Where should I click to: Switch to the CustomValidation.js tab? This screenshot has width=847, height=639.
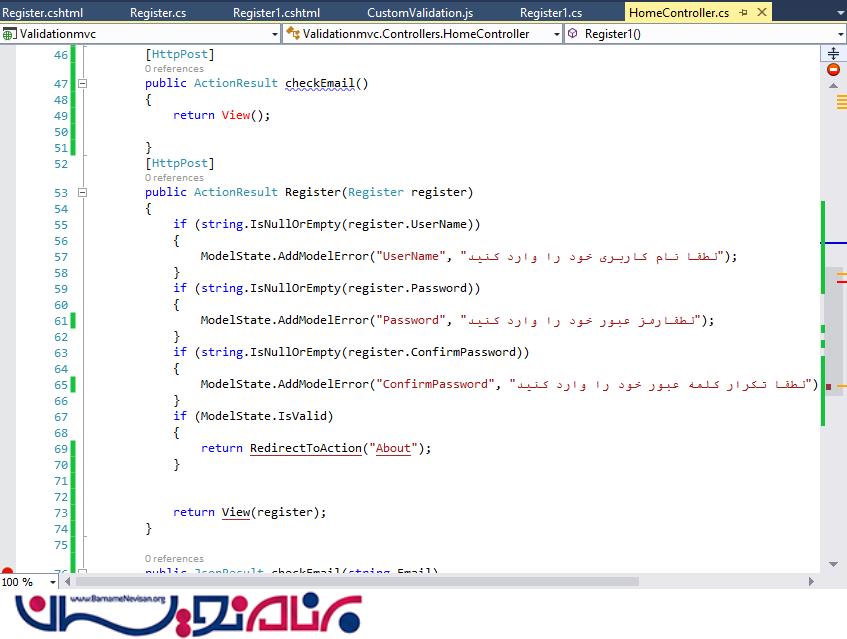[420, 13]
